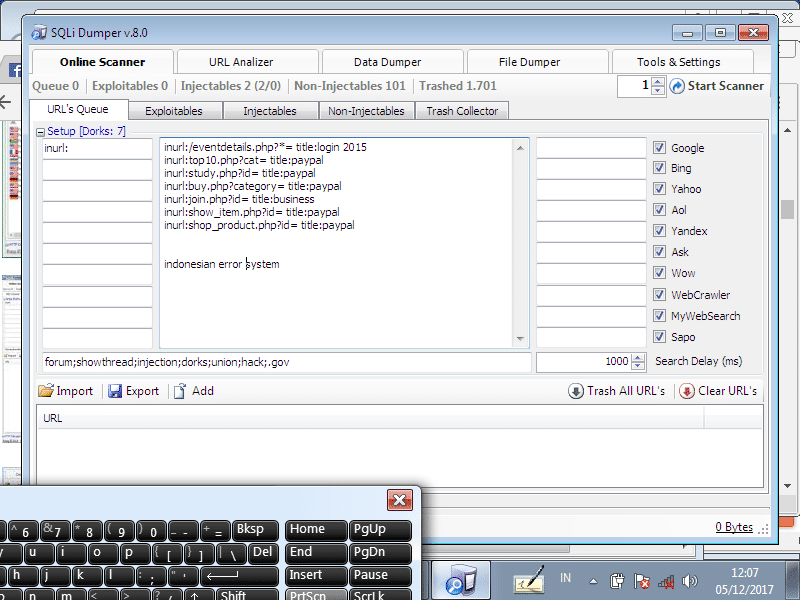Uncheck the Bing search engine
Screen dimensions: 800x600
point(659,167)
